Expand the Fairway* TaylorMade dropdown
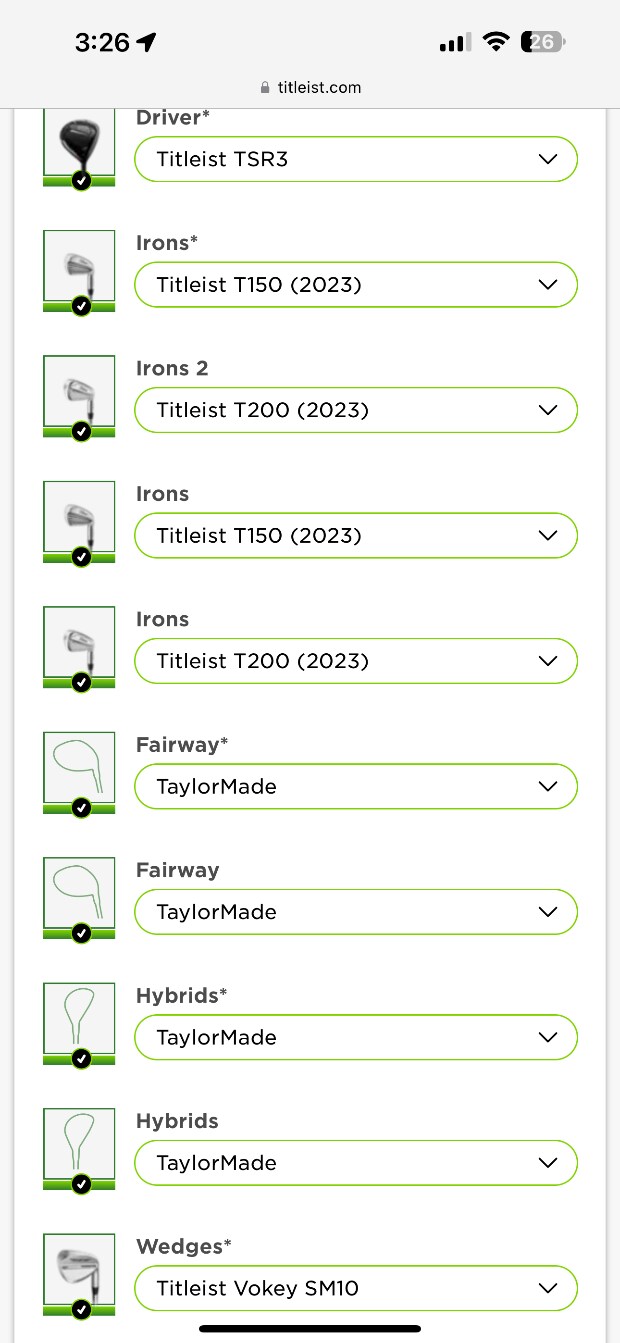Viewport: 620px width, 1343px height. 356,786
